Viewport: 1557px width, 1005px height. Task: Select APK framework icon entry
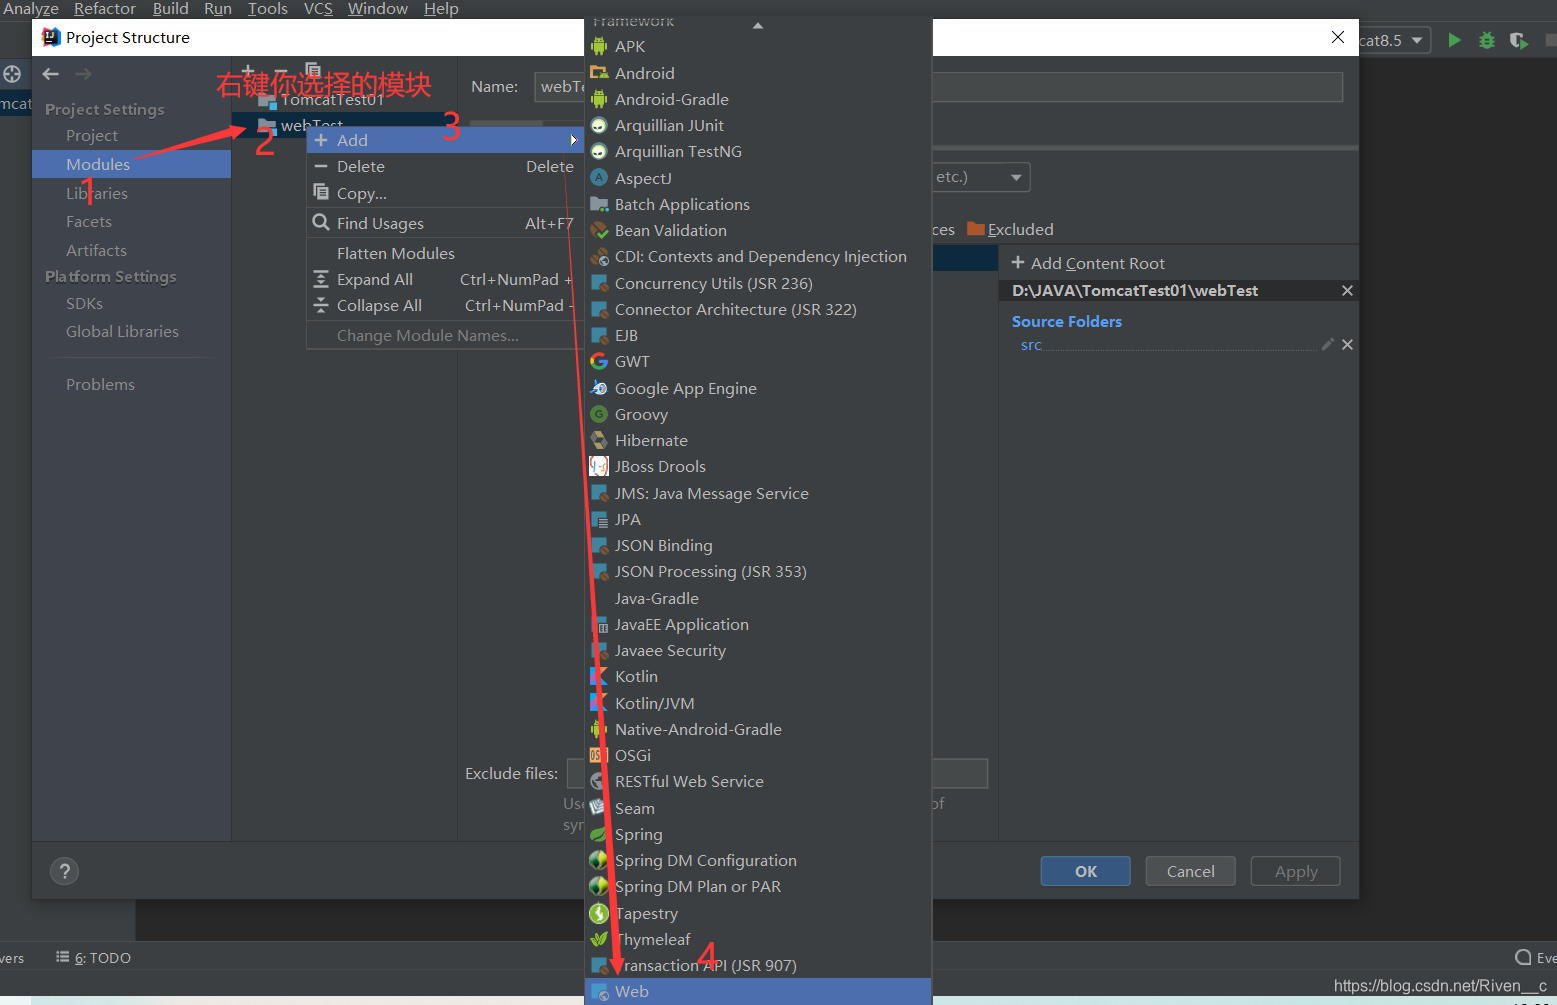(x=599, y=46)
